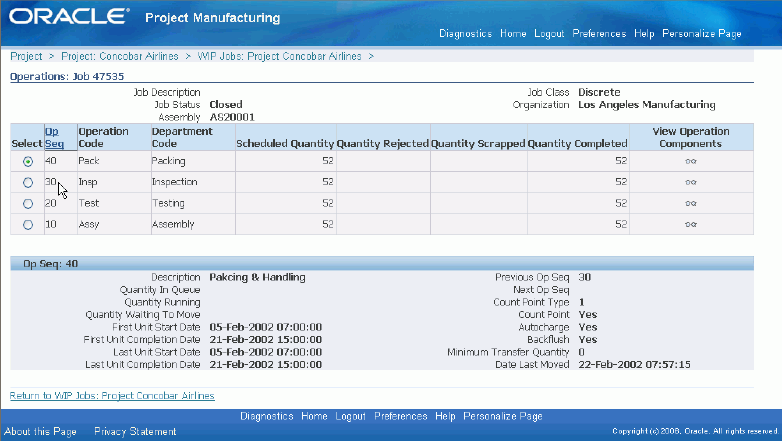Image resolution: width=782 pixels, height=441 pixels.
Task: Click Logout in footer
Action: click(x=350, y=416)
